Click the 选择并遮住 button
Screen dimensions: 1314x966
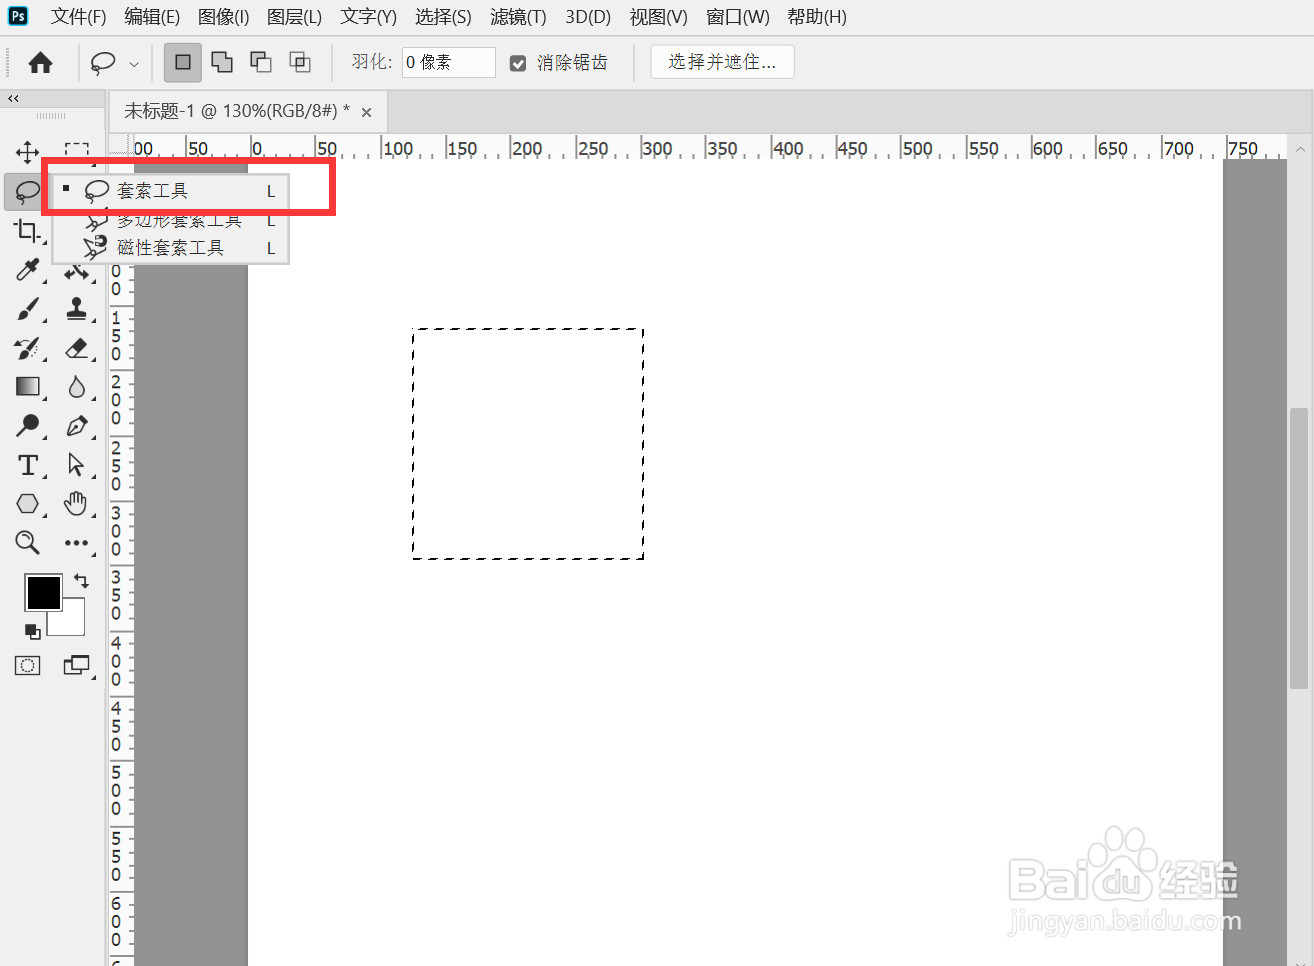[x=722, y=62]
